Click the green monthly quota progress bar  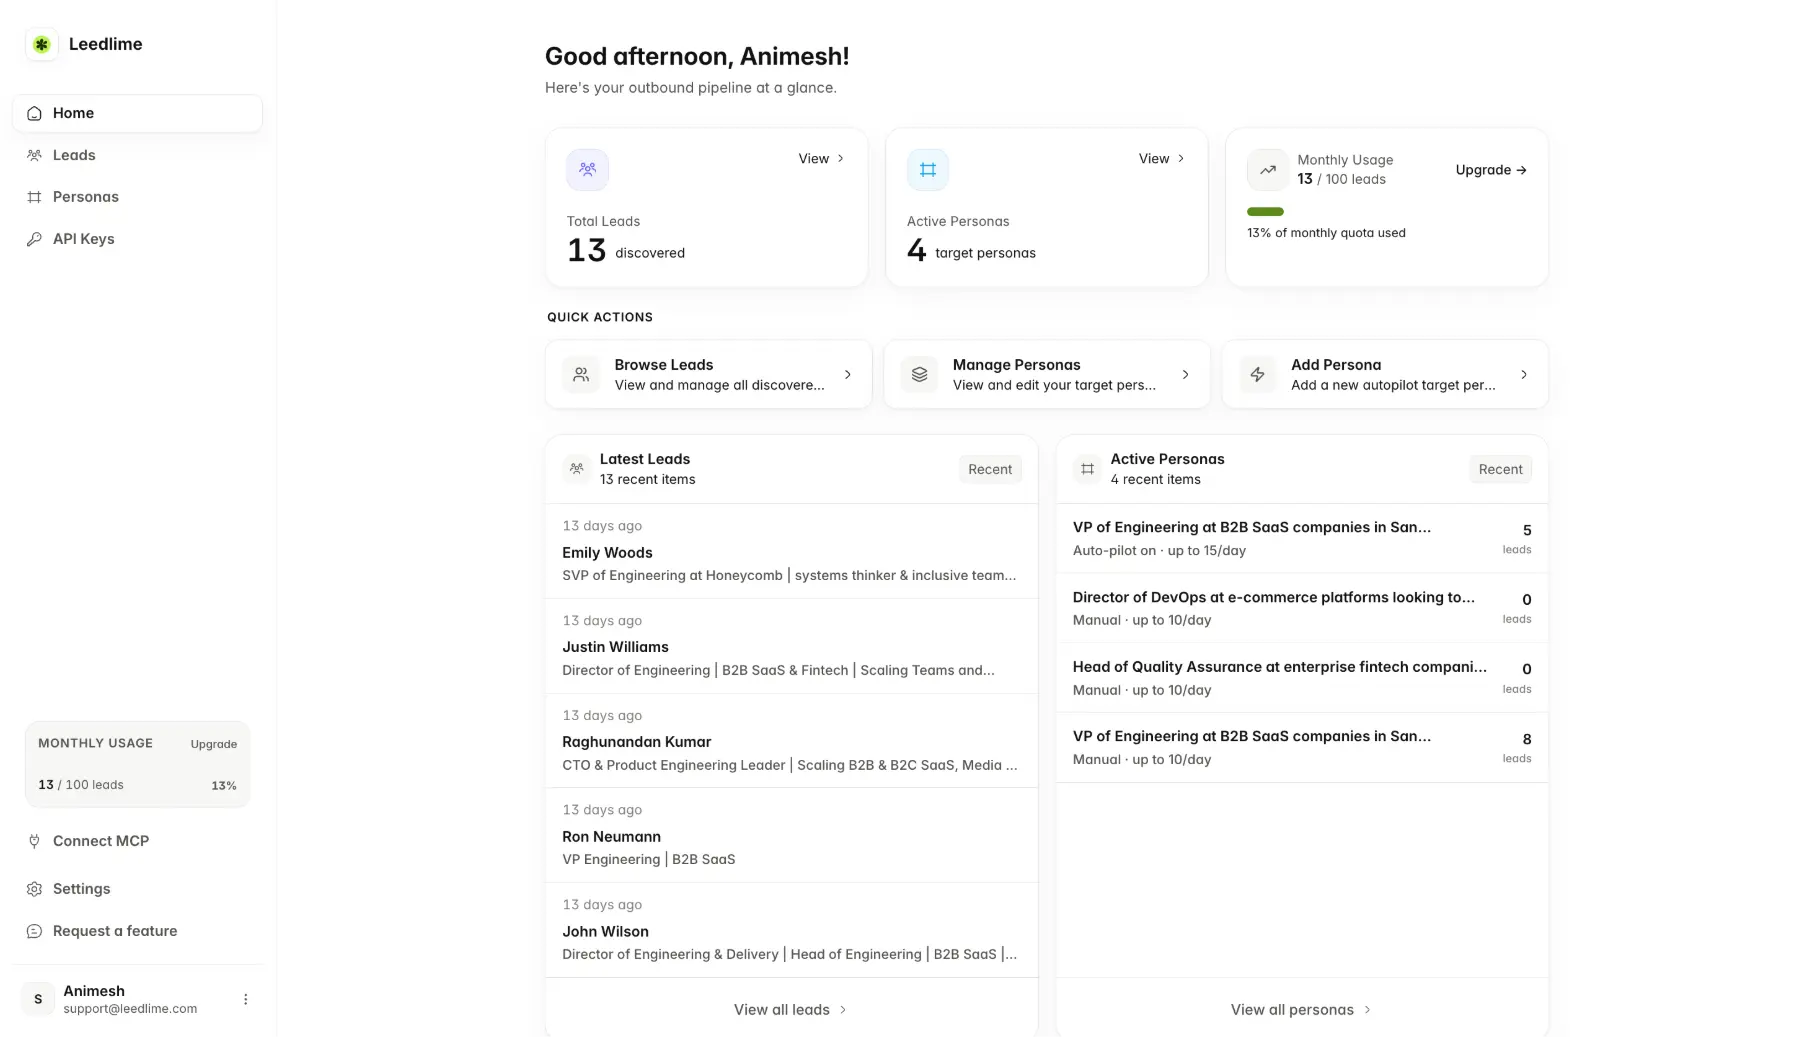(1265, 212)
